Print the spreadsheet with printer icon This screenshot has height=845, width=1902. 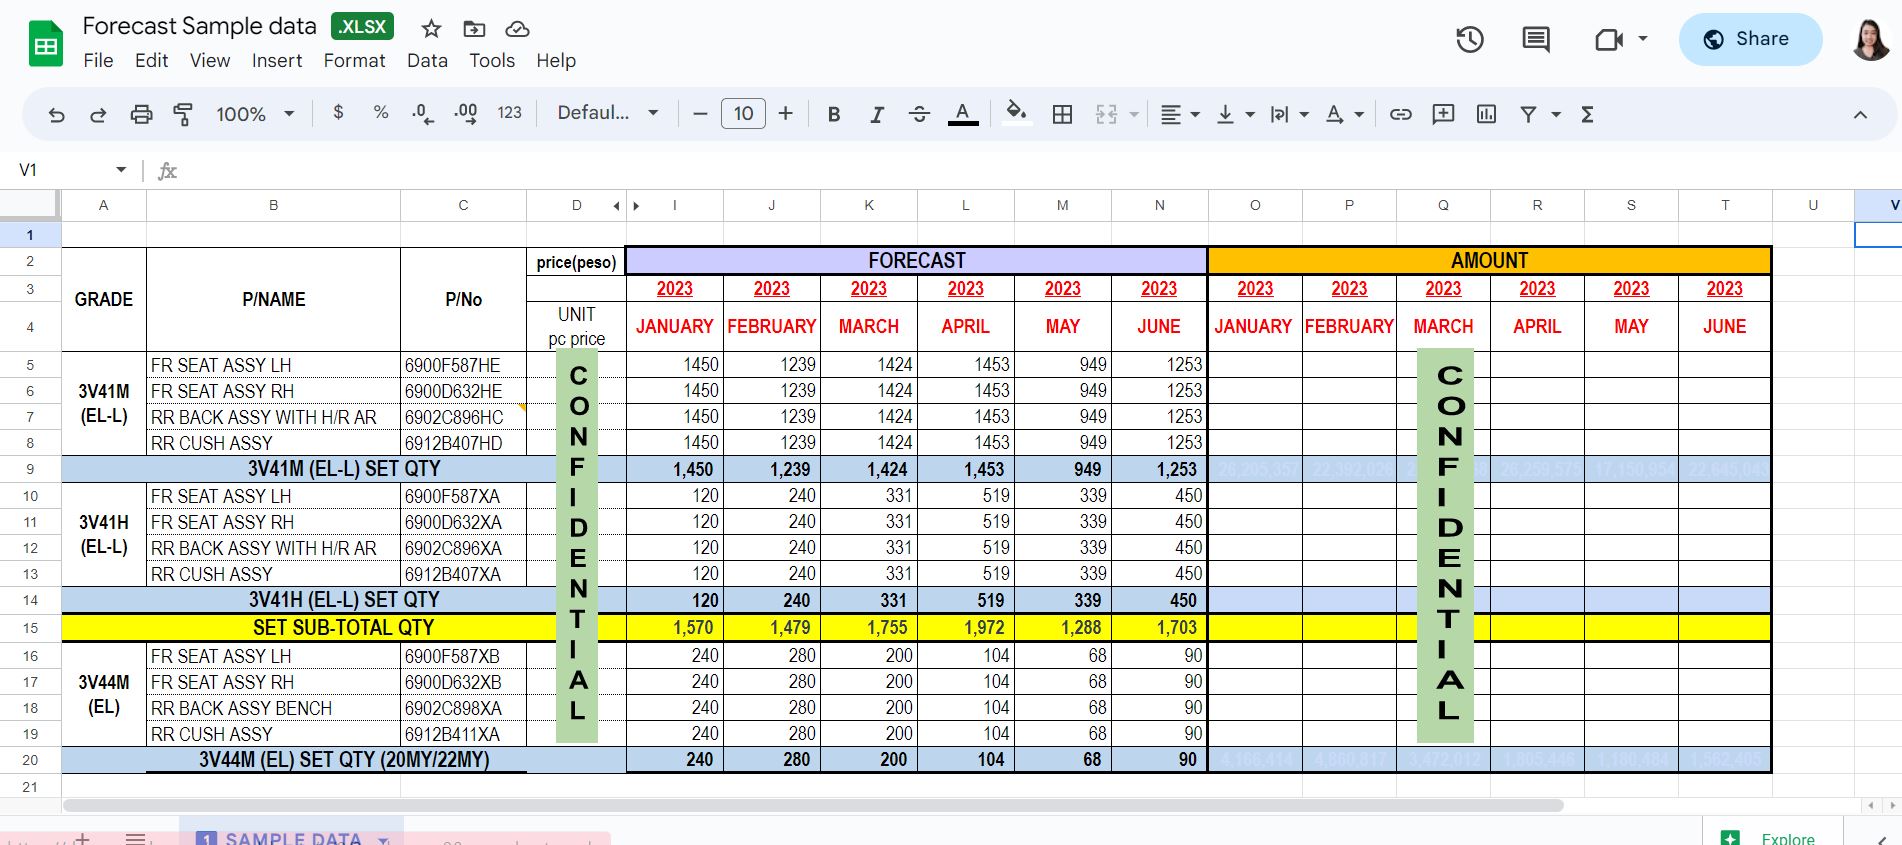click(x=141, y=114)
